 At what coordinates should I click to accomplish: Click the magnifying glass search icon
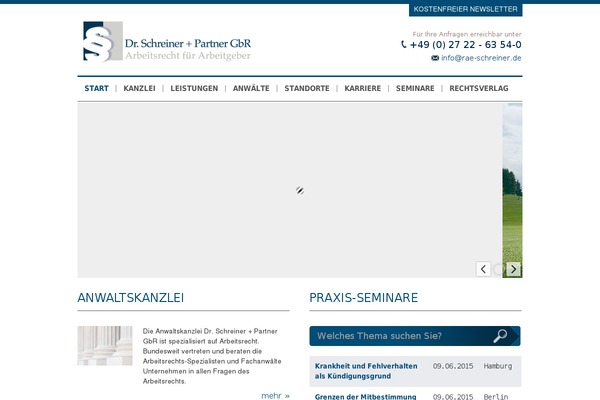pos(500,336)
